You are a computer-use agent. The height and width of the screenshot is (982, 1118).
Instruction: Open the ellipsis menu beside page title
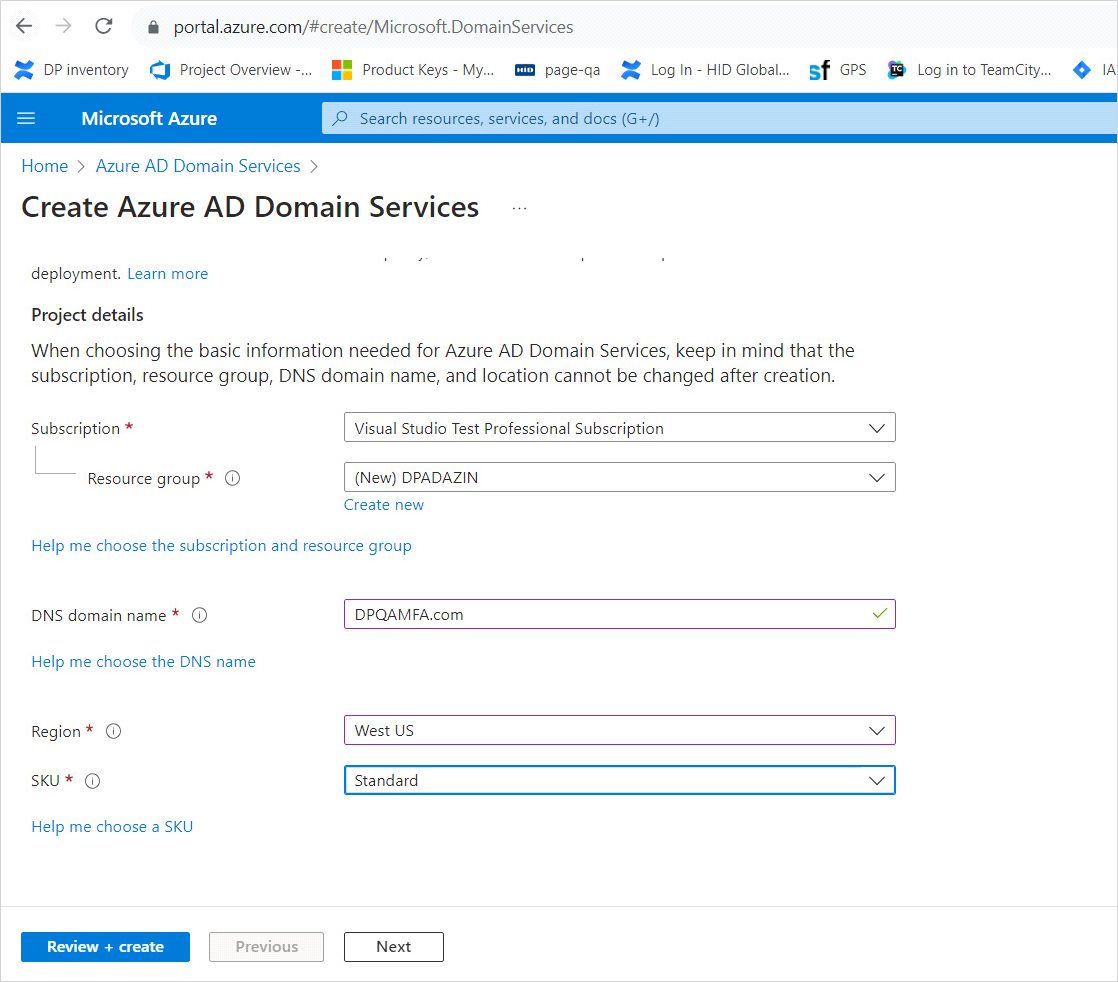pos(519,208)
